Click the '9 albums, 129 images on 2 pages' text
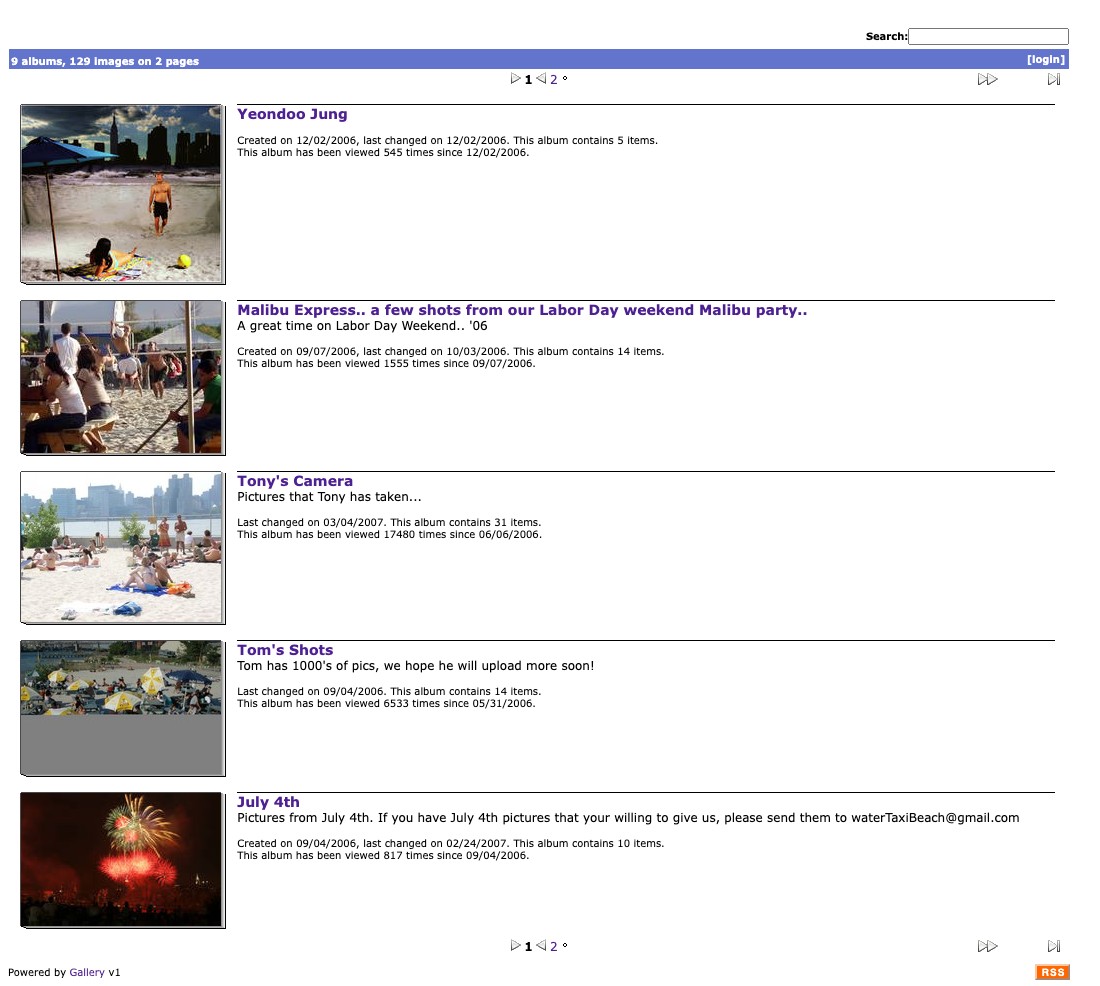Viewport: 1100px width, 986px height. (105, 61)
